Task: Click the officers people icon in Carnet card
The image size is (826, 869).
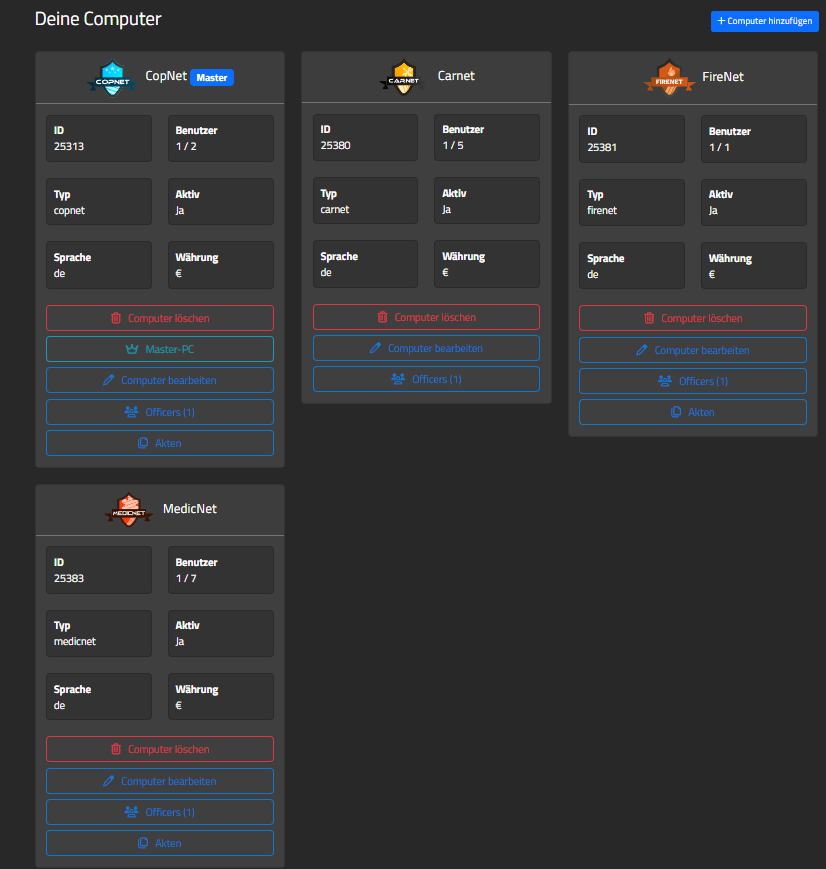Action: tap(398, 379)
